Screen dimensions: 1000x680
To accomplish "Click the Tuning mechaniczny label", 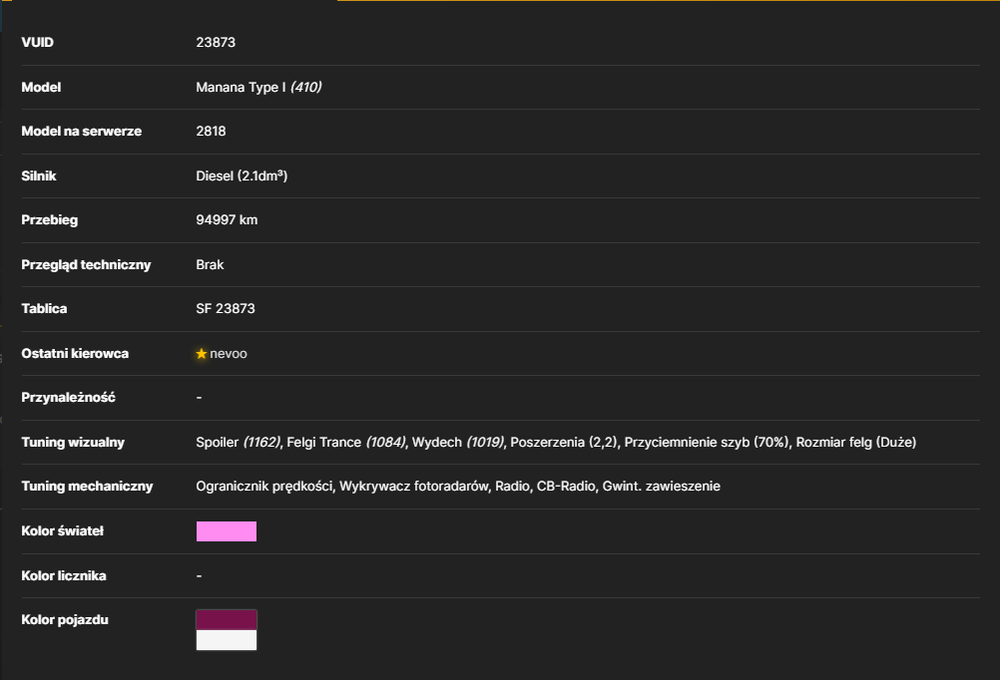I will tap(87, 486).
